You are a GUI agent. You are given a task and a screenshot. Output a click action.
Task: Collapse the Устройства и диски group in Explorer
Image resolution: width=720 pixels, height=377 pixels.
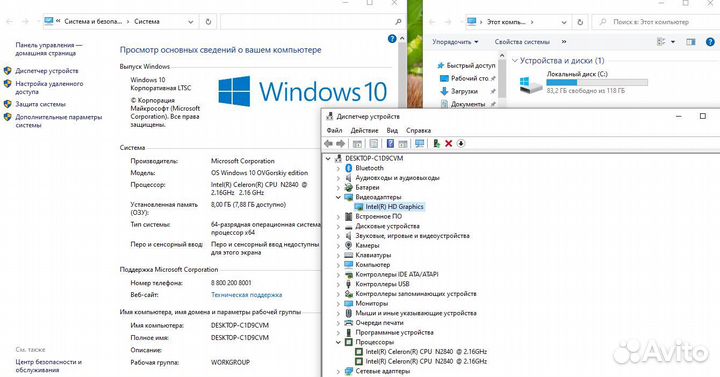(x=515, y=61)
